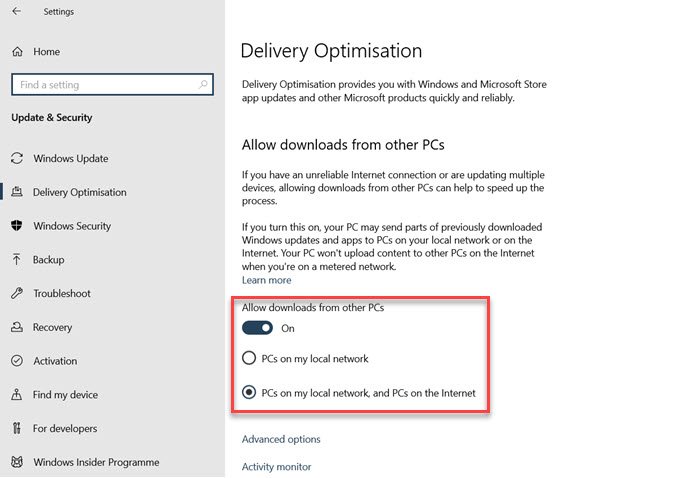Focus the Find a setting field

[112, 84]
